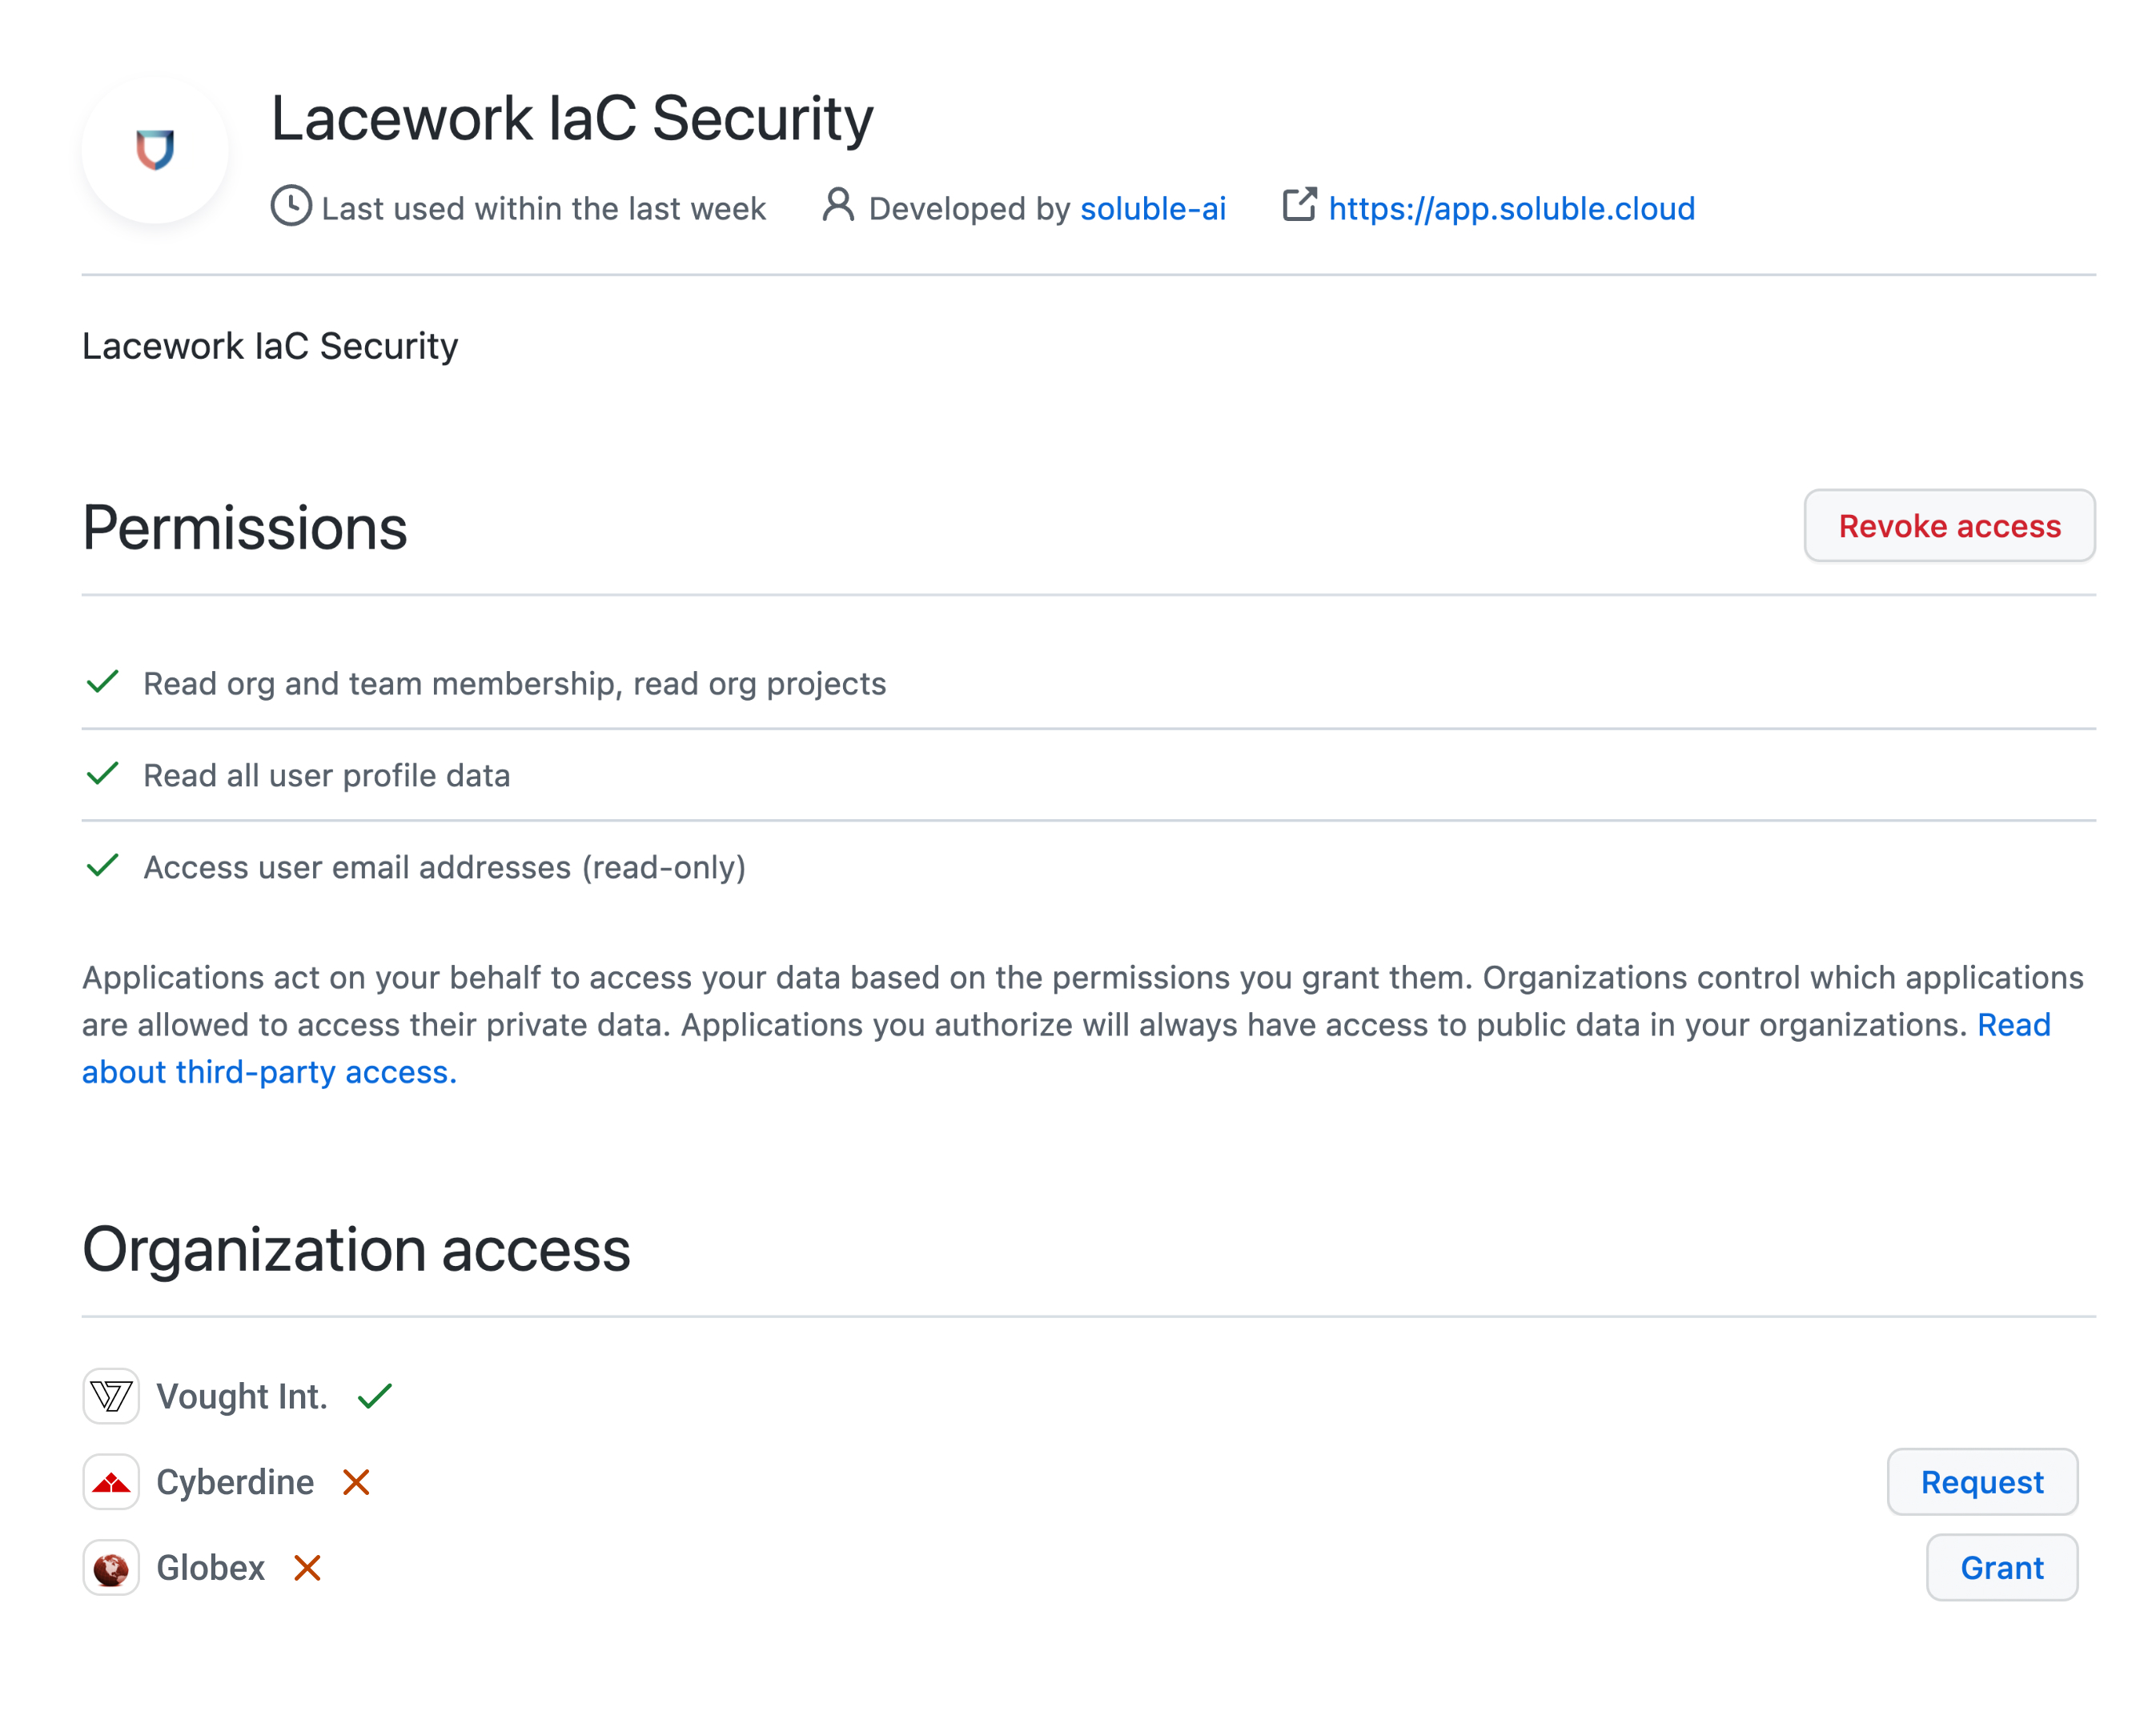Click the checkmark beside Read org and team membership
This screenshot has width=2156, height=1736.
click(103, 682)
